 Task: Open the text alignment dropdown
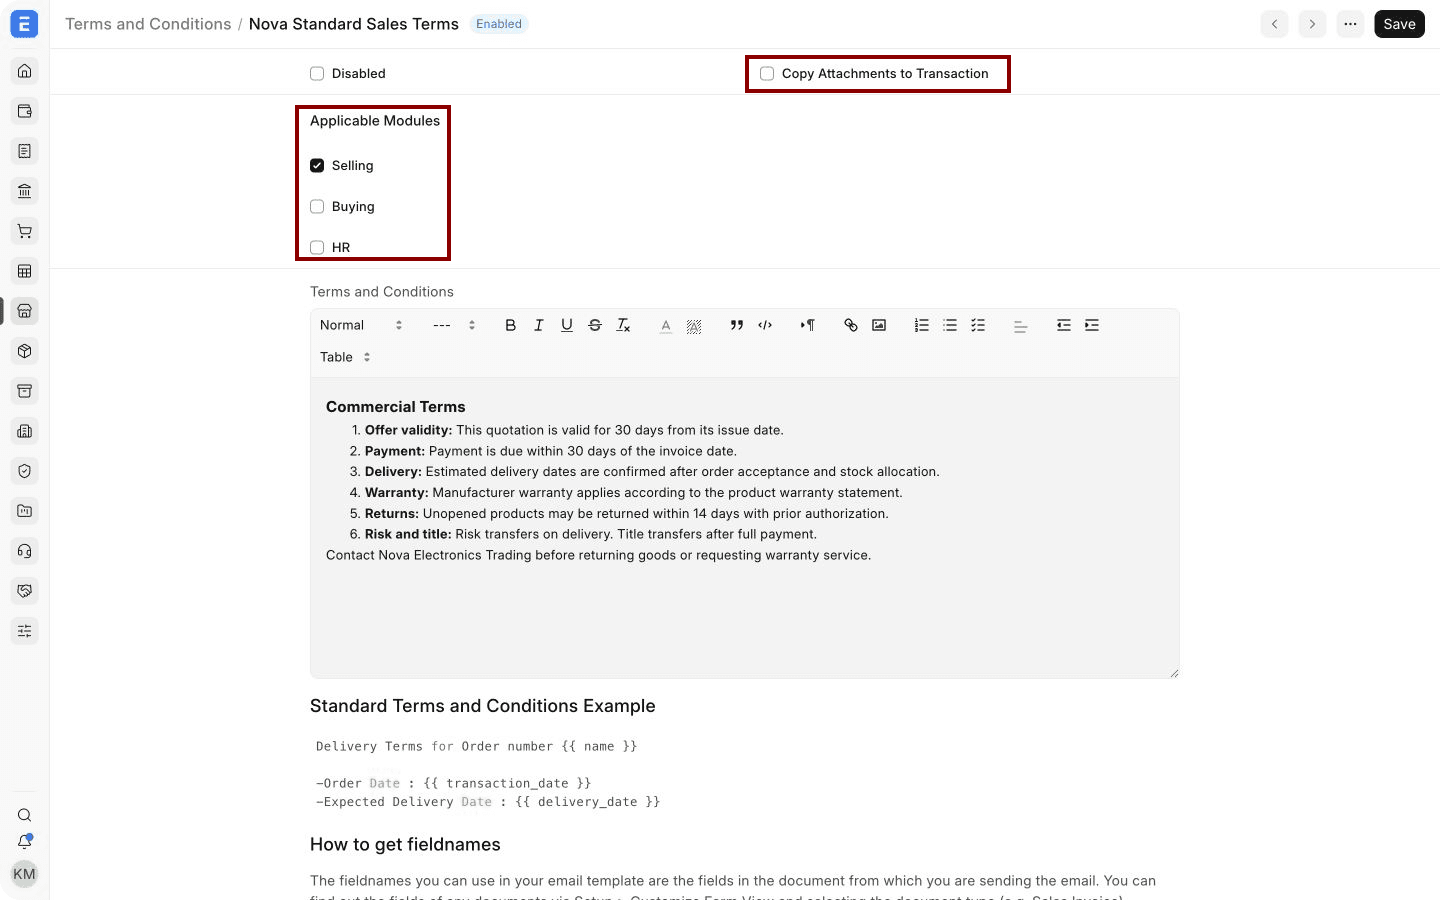tap(1020, 325)
